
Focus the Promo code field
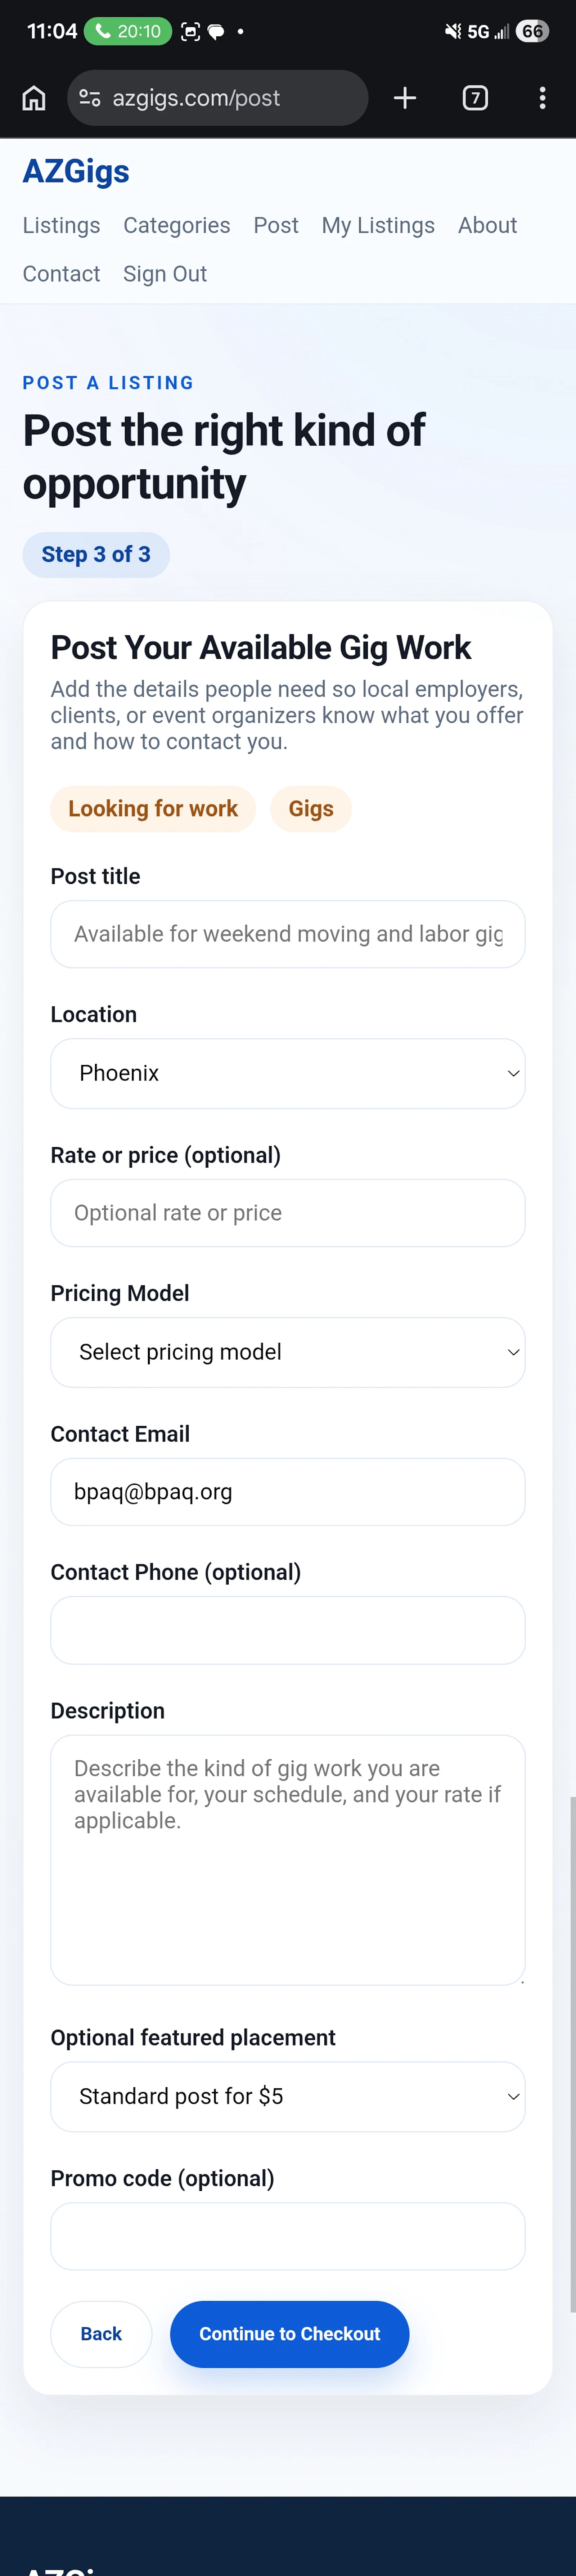[x=288, y=2236]
